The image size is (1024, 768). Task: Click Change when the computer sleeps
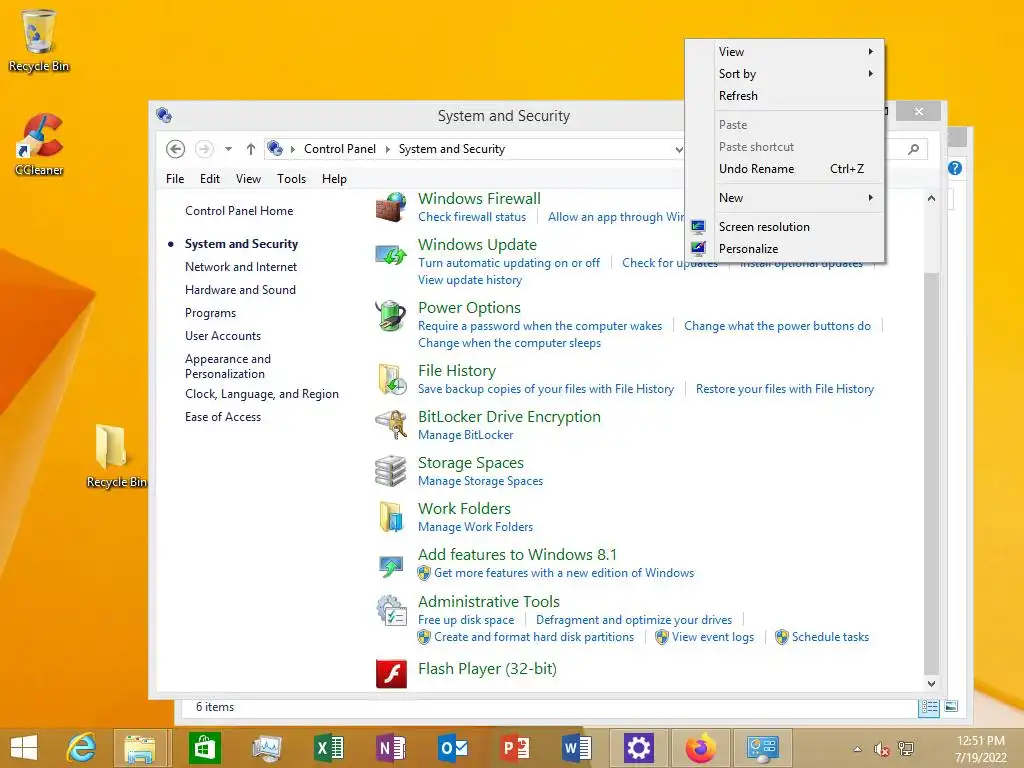pos(509,343)
